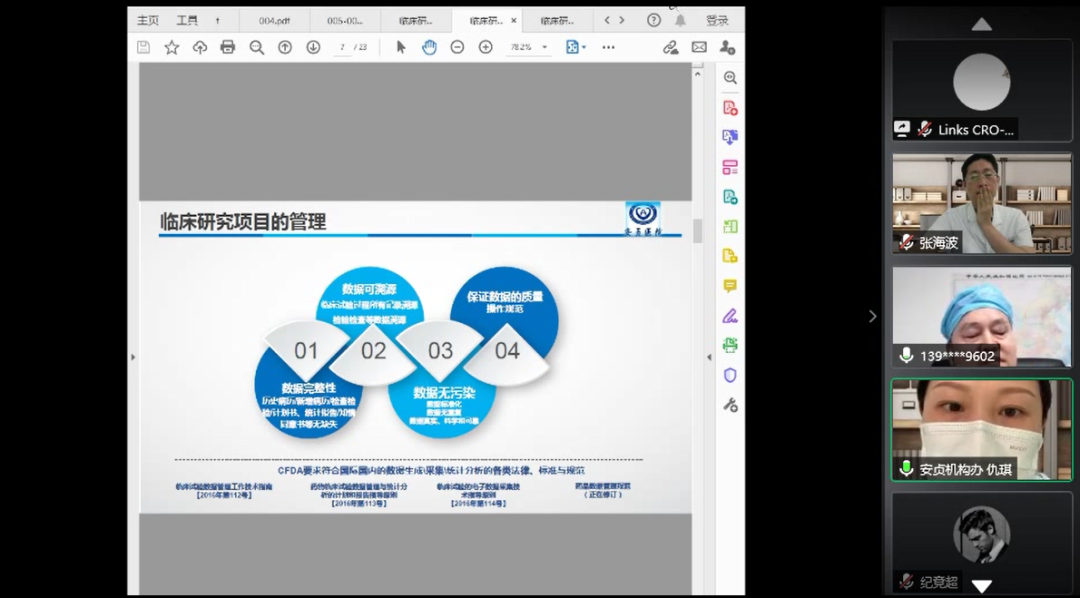Open the 004.pdf document tab
Viewport: 1080px width, 598px height.
[x=274, y=21]
